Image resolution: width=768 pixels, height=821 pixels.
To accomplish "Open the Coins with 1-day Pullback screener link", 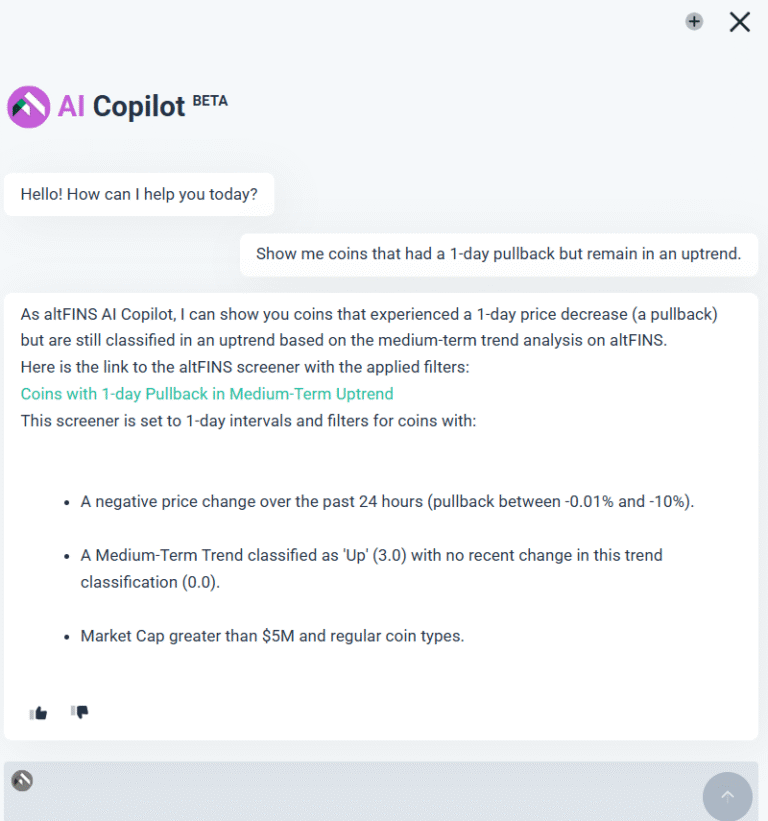I will [207, 394].
